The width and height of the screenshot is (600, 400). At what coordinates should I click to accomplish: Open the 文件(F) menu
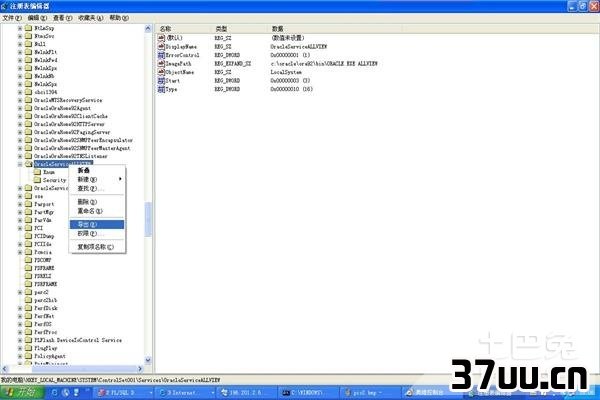click(x=12, y=18)
